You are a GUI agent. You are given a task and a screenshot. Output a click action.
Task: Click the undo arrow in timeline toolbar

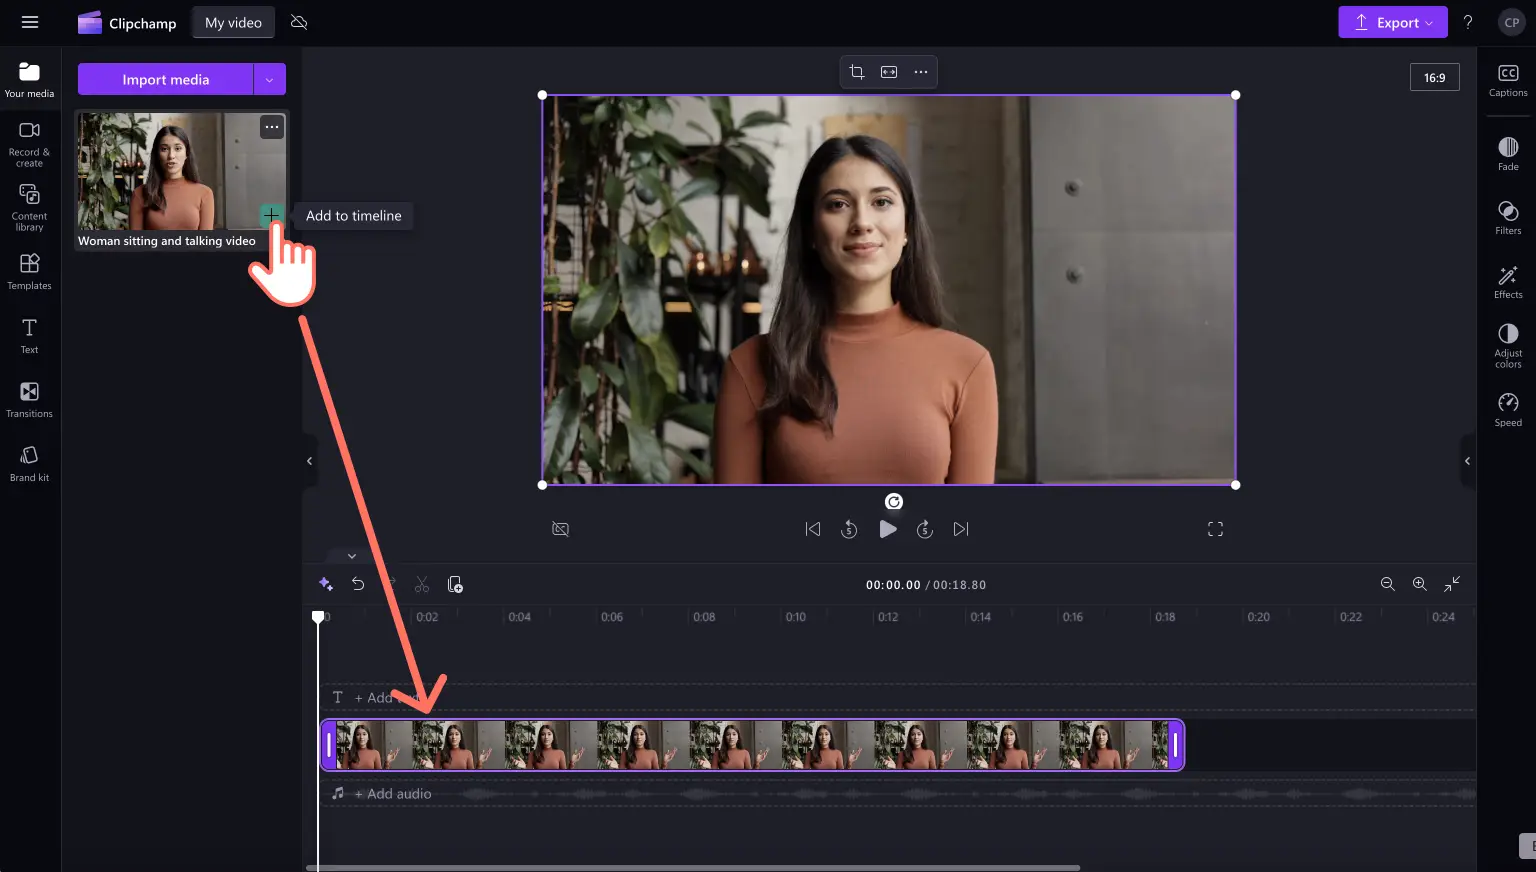358,584
